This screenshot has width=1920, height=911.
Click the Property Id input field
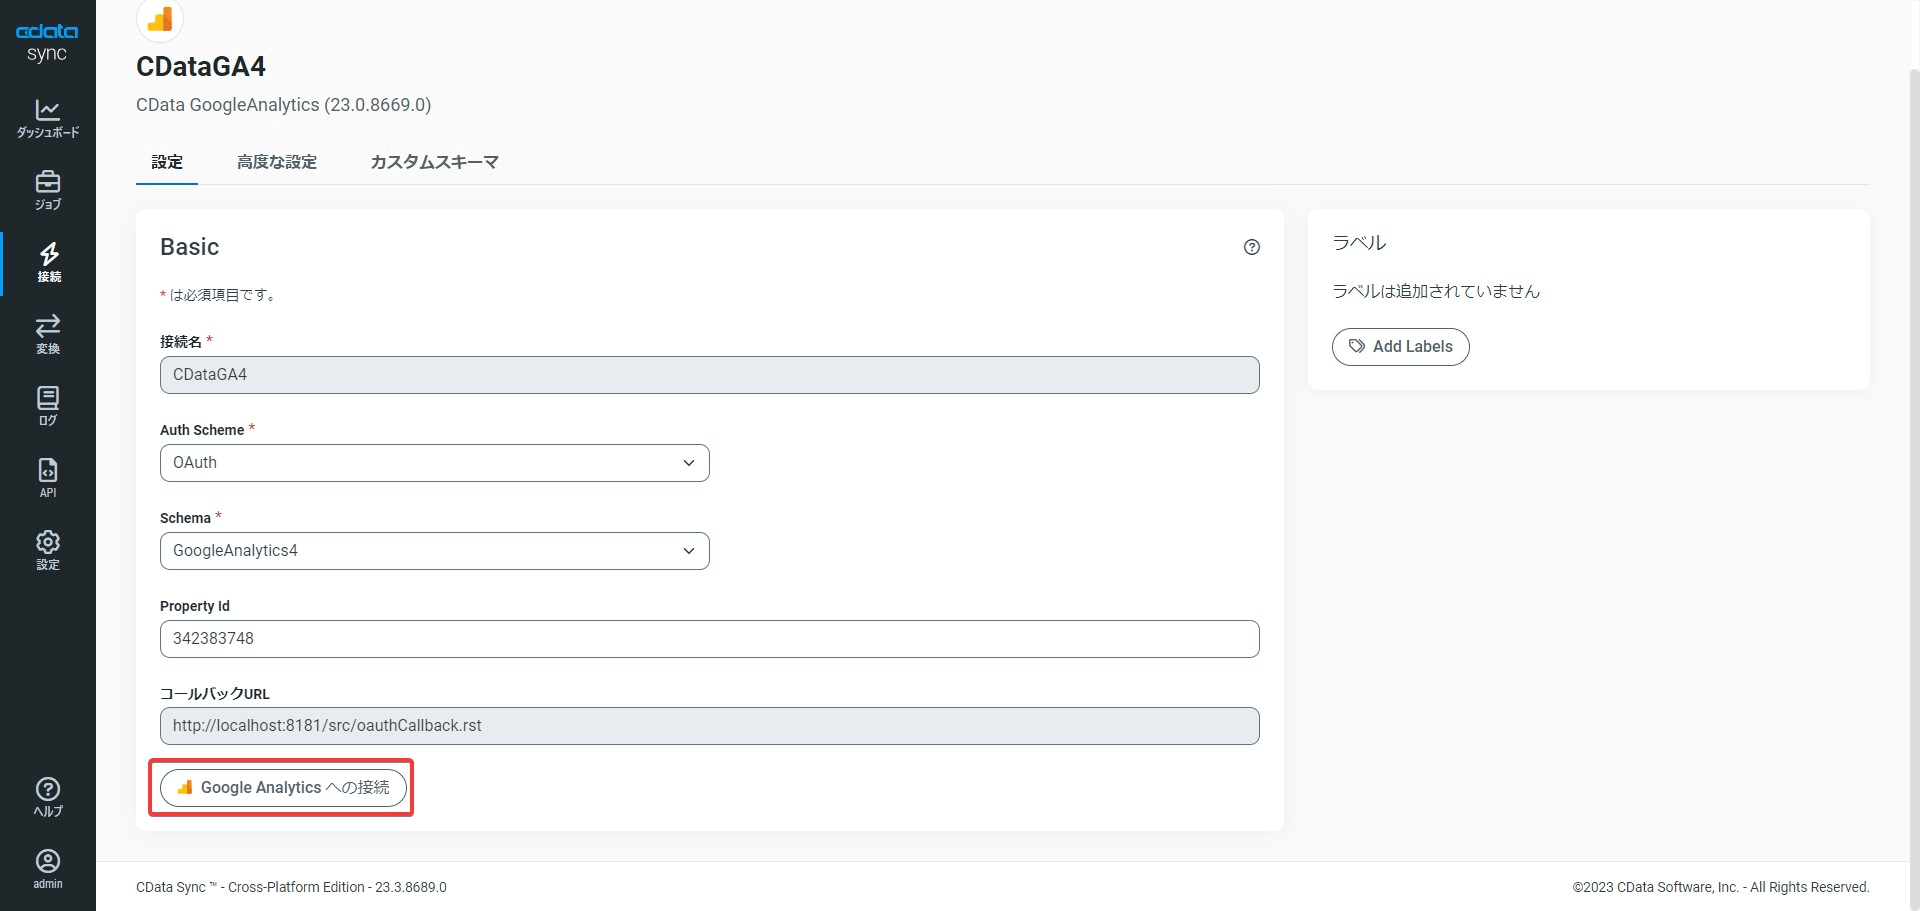(709, 639)
